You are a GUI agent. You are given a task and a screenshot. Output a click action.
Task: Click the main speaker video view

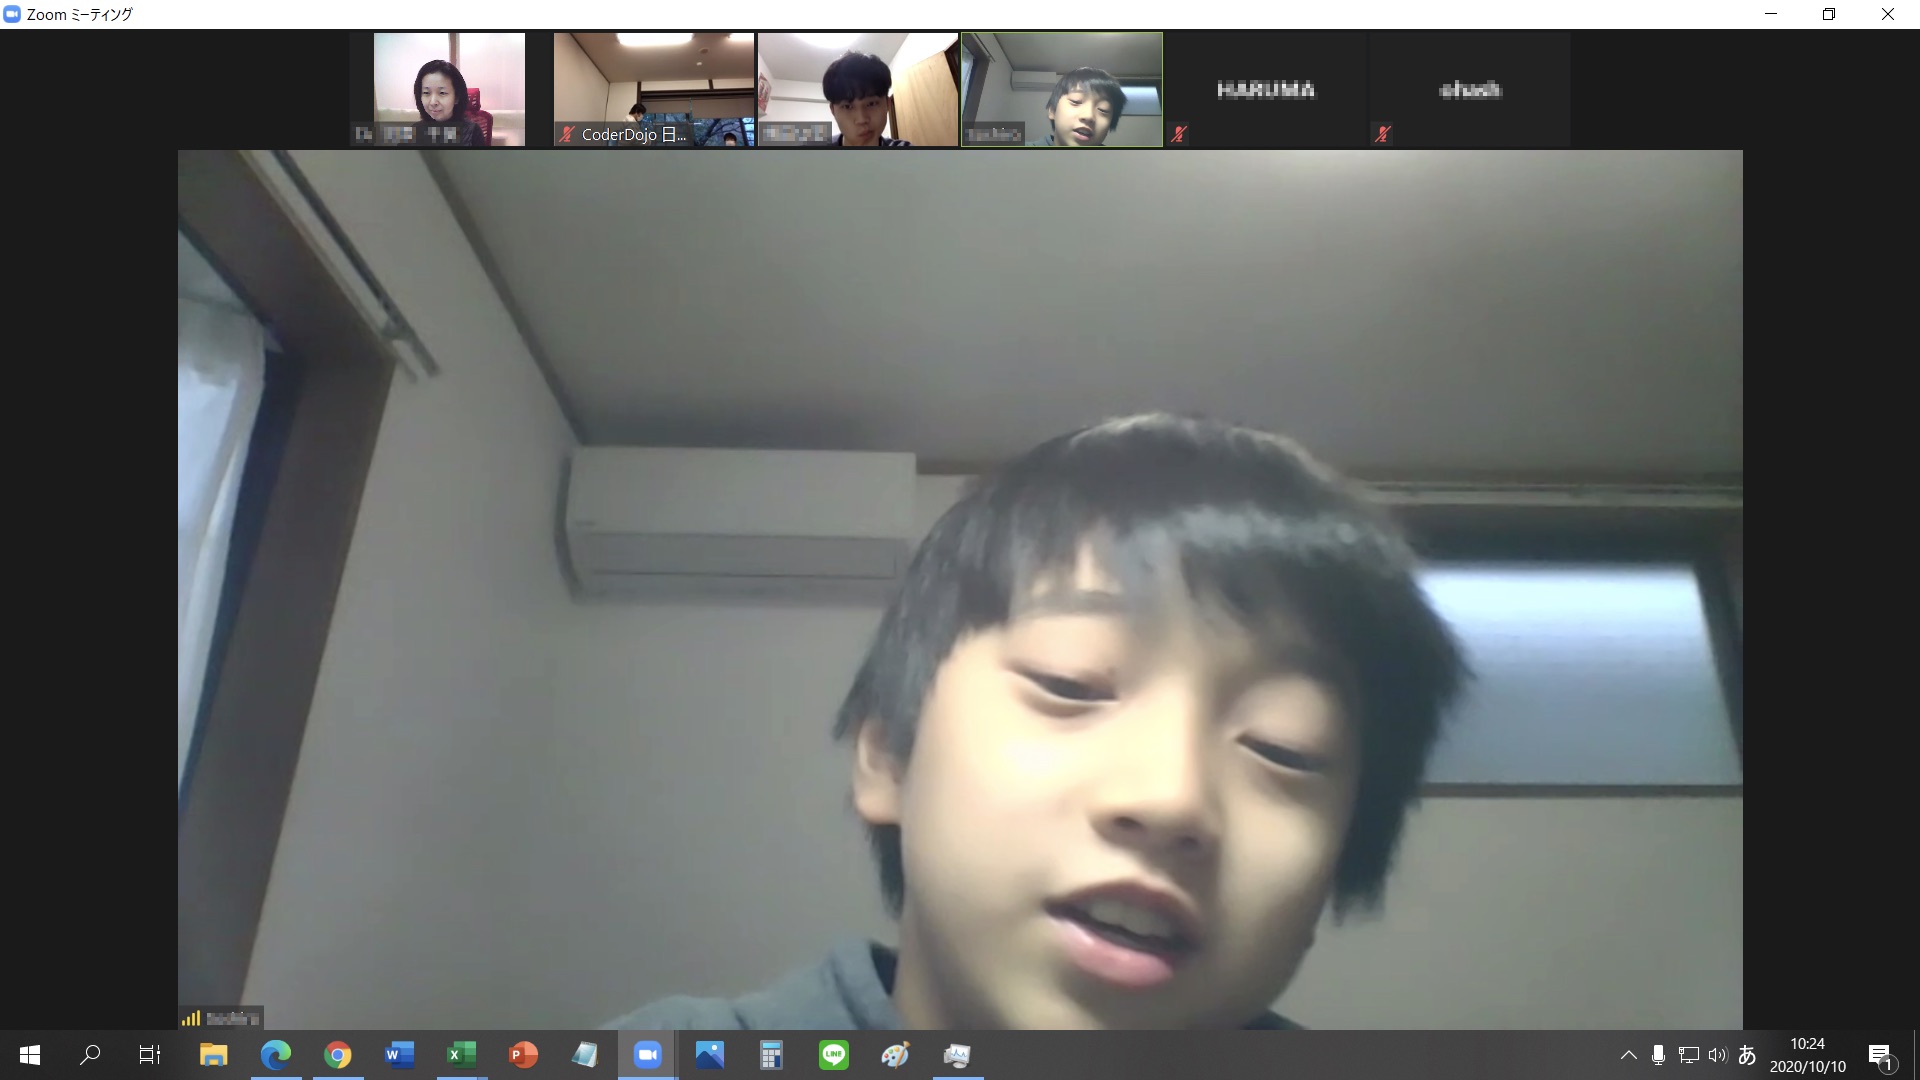960,590
